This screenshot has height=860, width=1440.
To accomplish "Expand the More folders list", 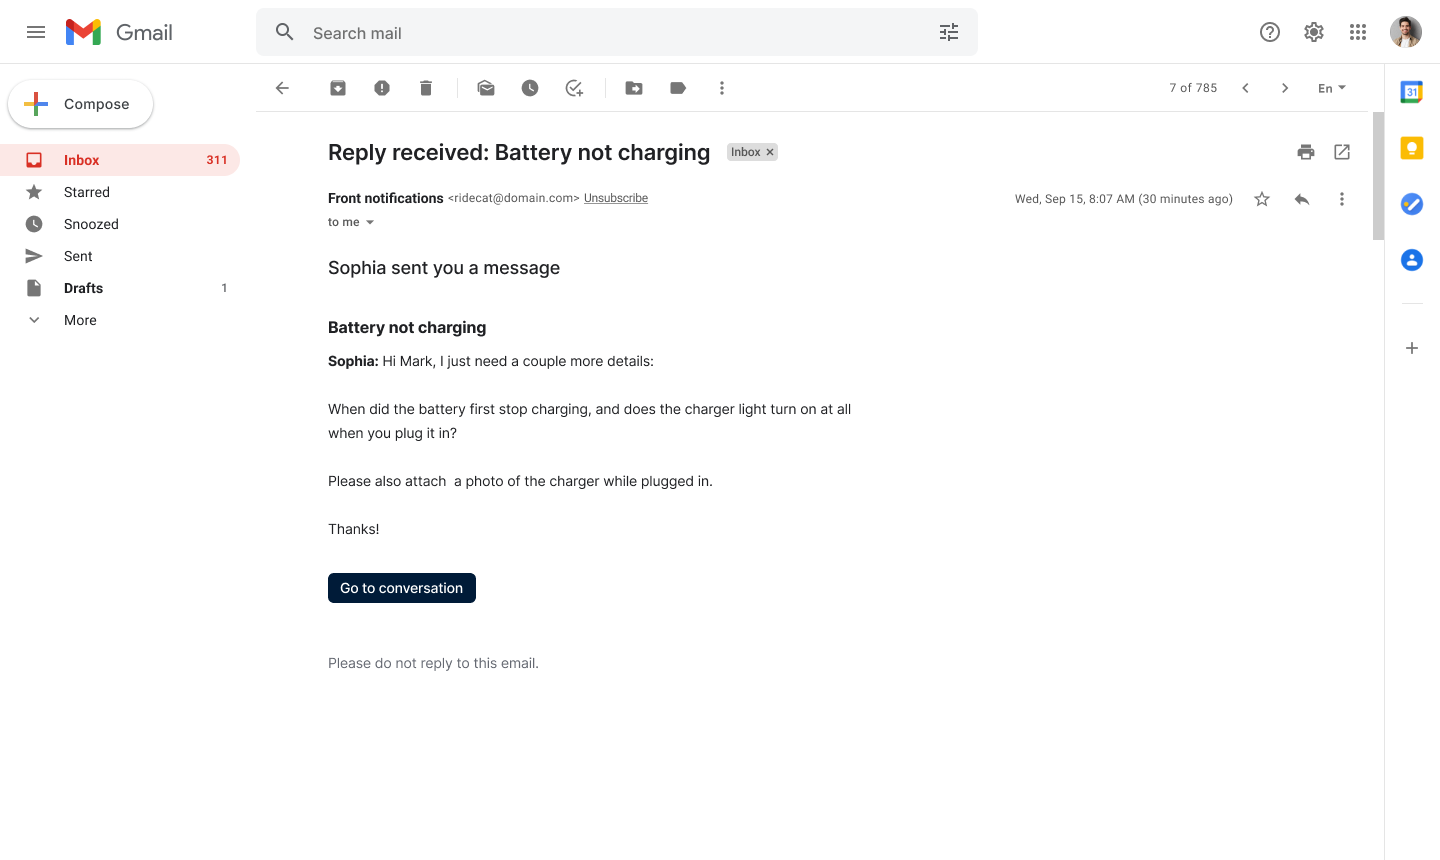I will coord(80,320).
